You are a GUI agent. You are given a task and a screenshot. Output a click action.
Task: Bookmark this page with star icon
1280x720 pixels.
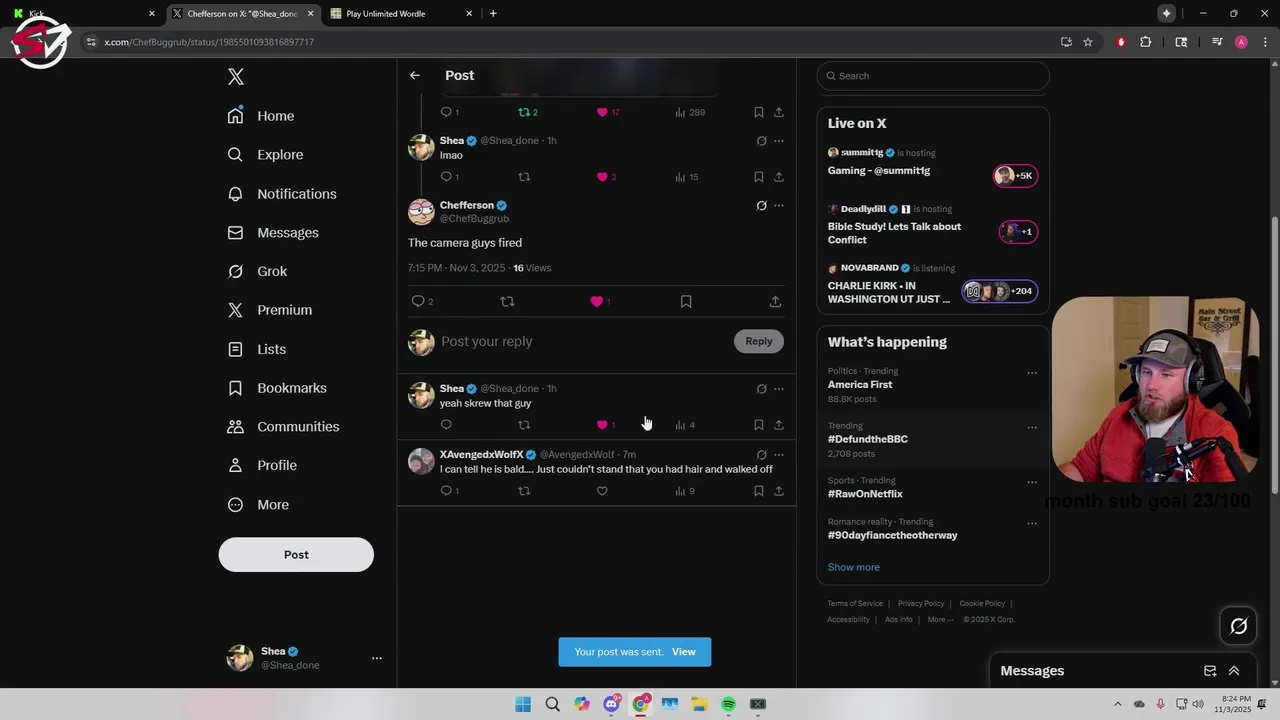1088,42
